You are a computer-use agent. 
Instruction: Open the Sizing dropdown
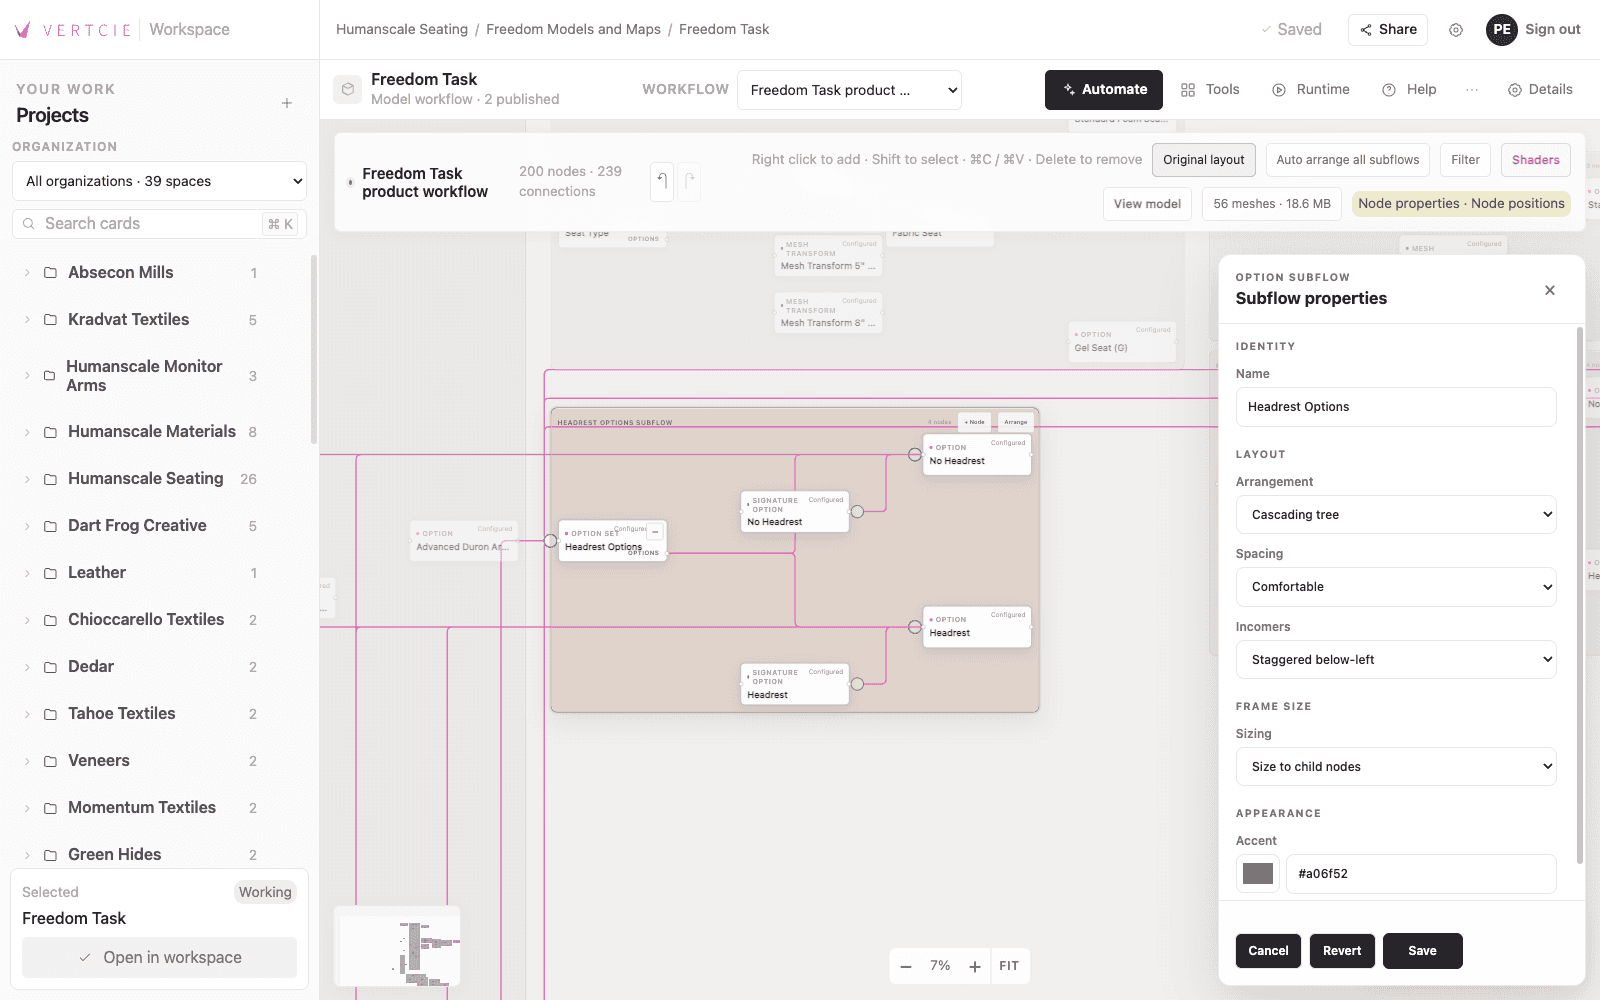coord(1396,767)
